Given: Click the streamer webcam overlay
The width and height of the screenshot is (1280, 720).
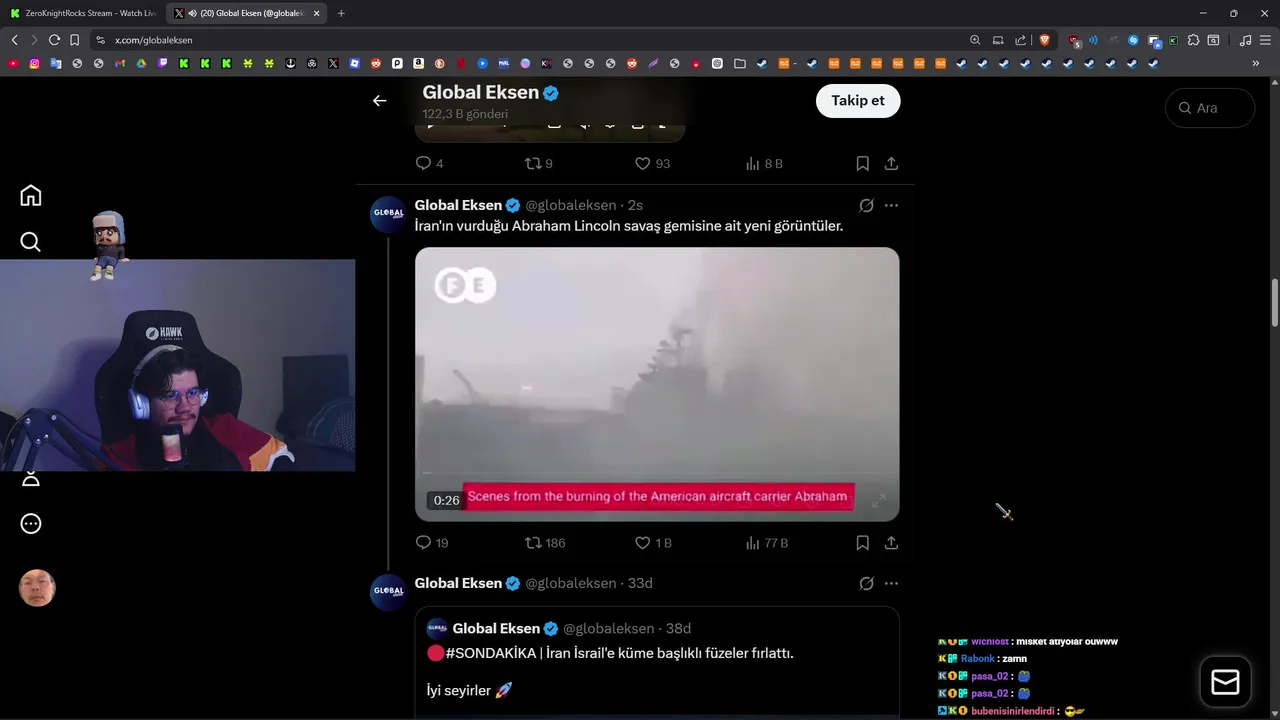Looking at the screenshot, I should click(x=178, y=365).
